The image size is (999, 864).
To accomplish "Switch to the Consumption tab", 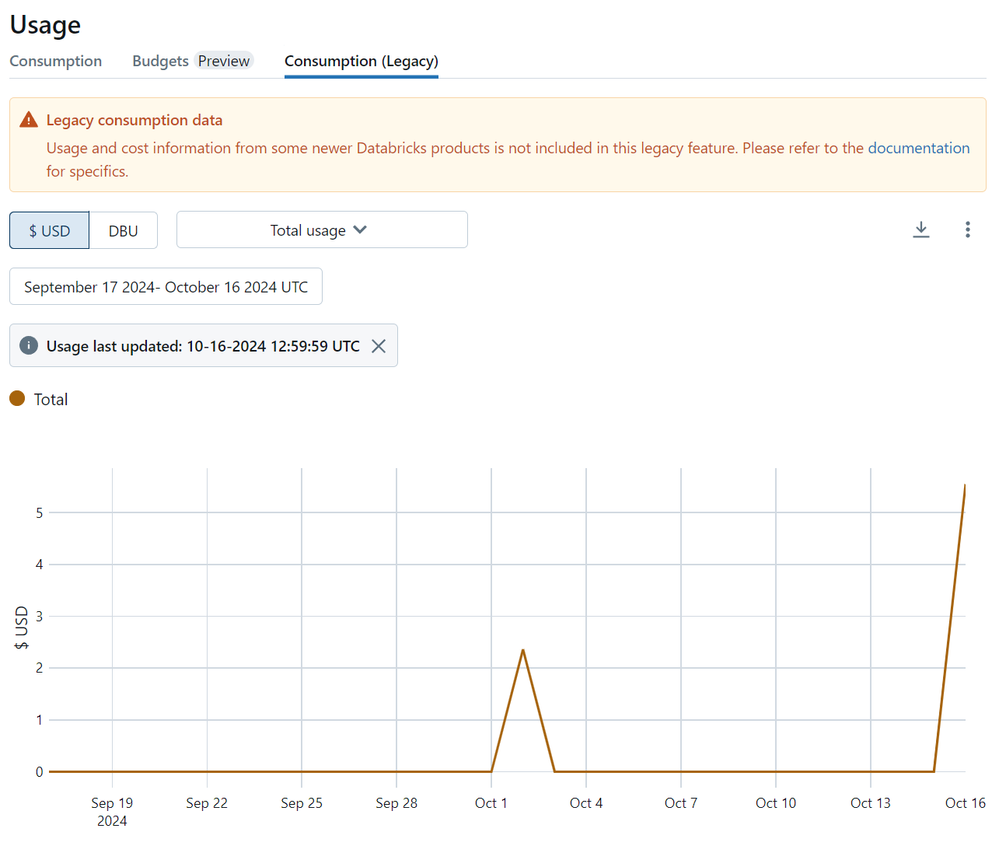I will (x=56, y=61).
